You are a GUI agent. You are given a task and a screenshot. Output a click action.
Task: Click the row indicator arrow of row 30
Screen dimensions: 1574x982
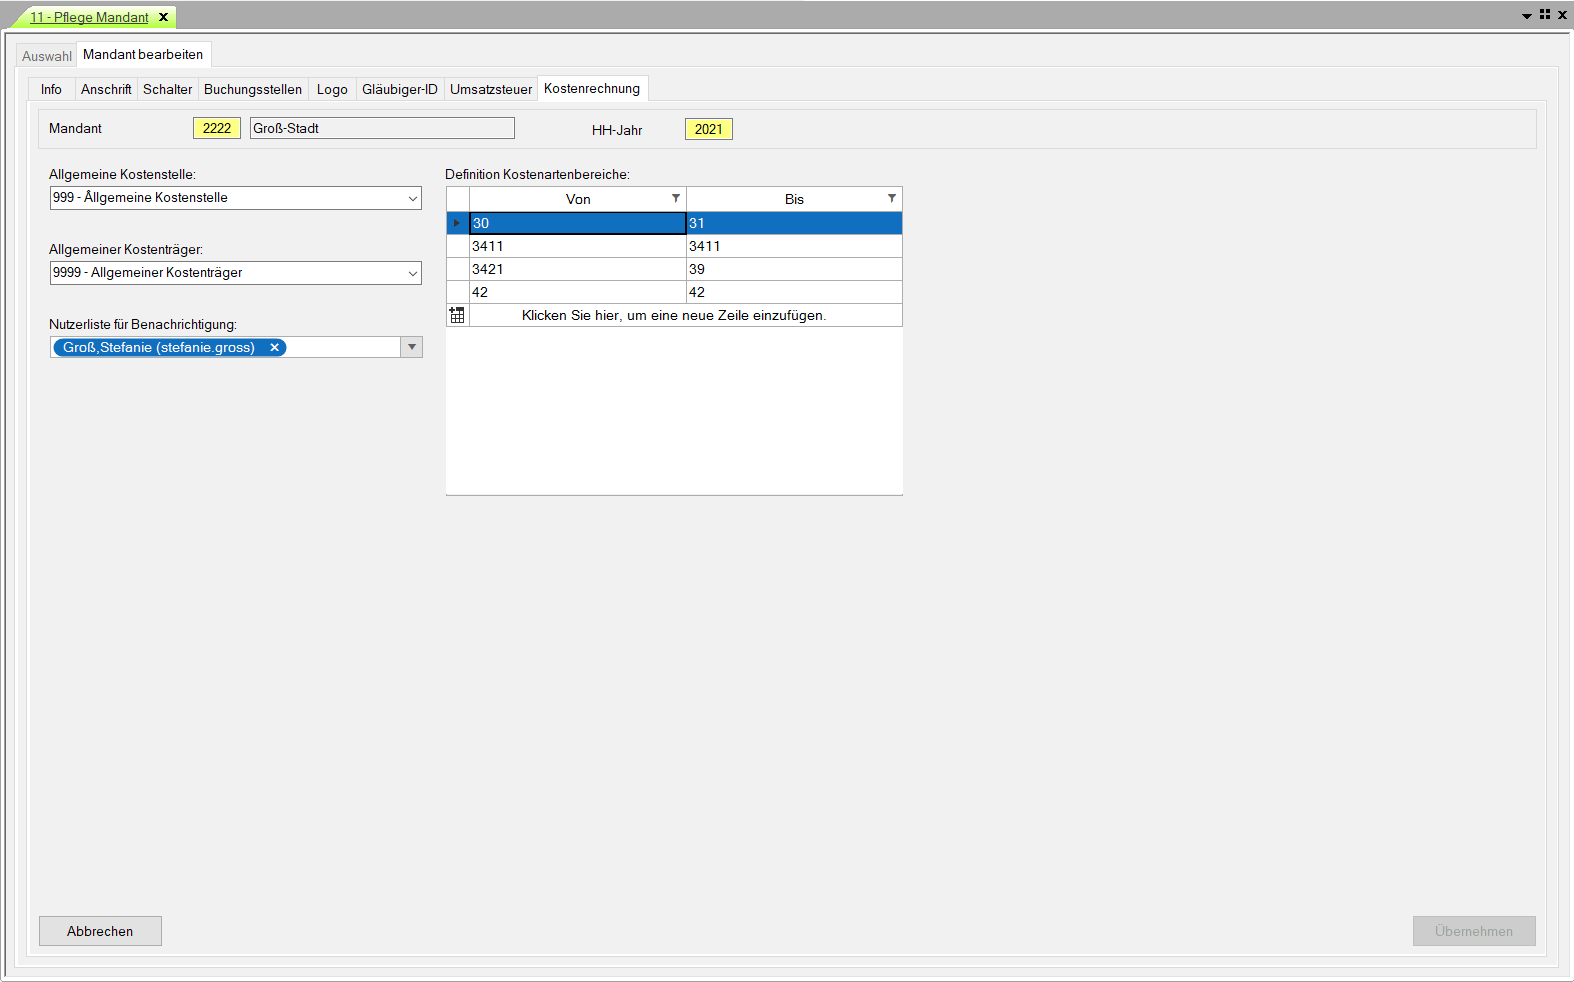(457, 223)
